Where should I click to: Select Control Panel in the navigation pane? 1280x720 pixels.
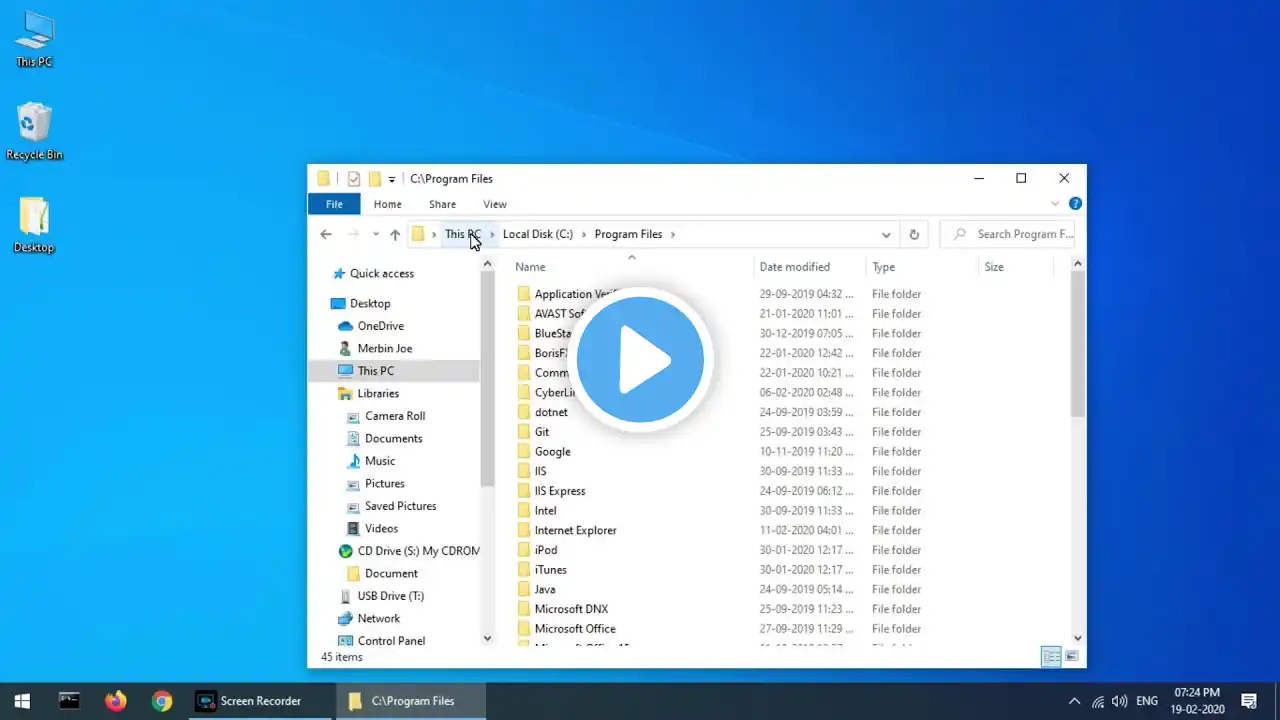click(x=391, y=641)
